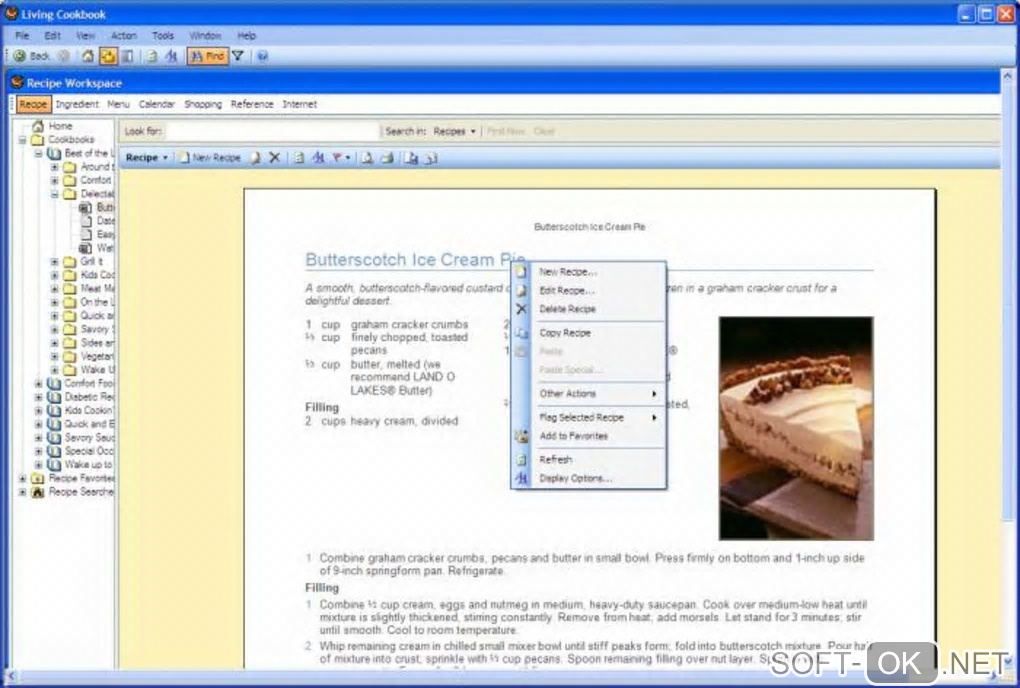Click the Clear button in the search bar

click(x=544, y=131)
